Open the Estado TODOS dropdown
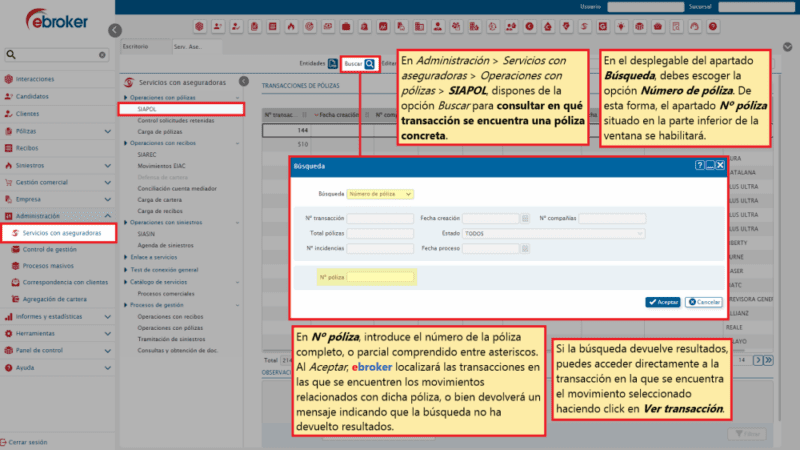The width and height of the screenshot is (800, 450). [x=554, y=234]
